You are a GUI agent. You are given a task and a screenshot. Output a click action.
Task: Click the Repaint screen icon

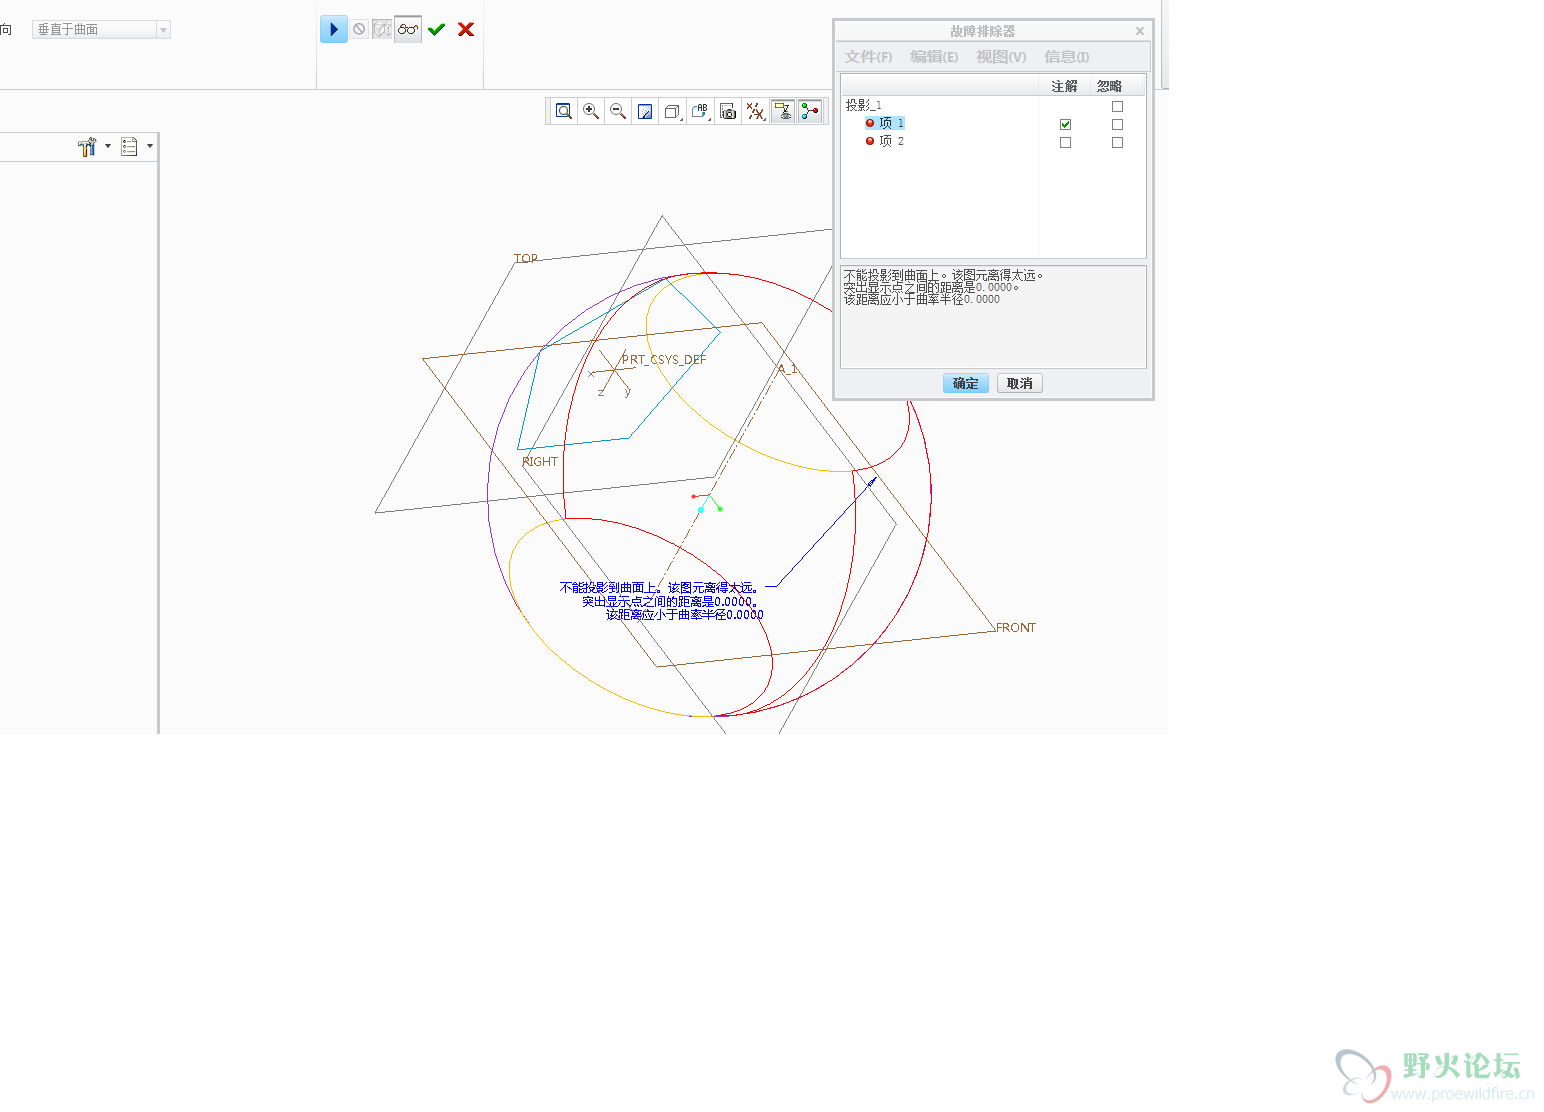(645, 111)
